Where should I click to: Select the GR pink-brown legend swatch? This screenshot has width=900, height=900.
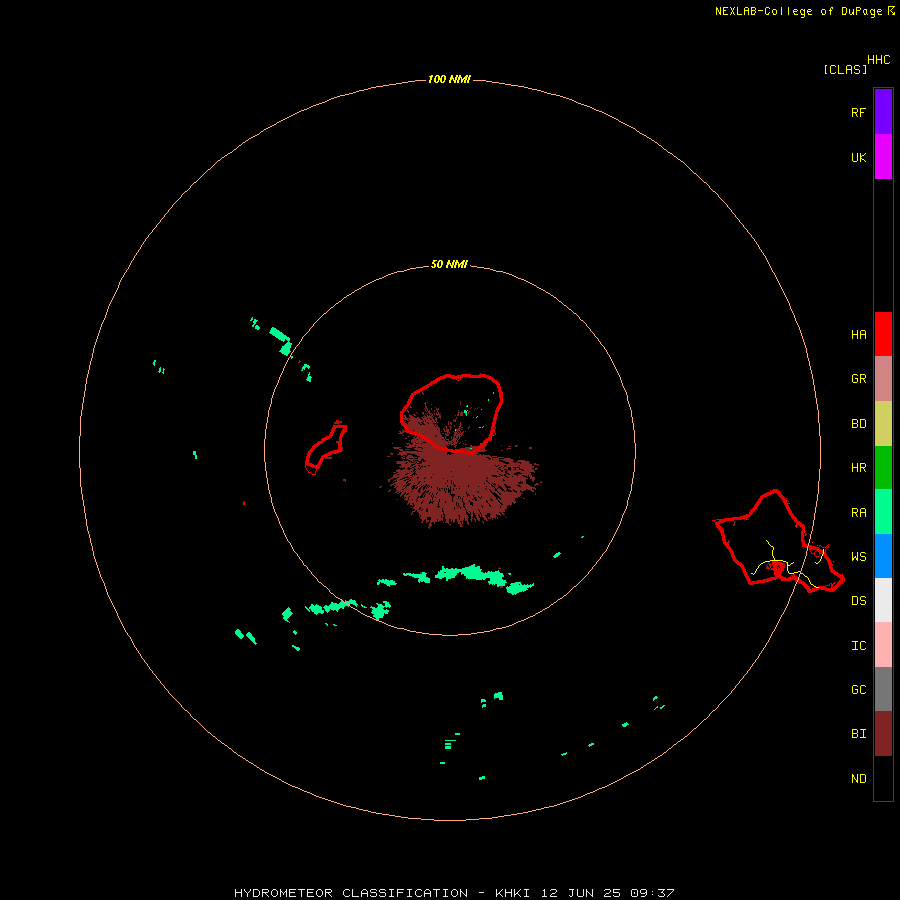[x=883, y=379]
